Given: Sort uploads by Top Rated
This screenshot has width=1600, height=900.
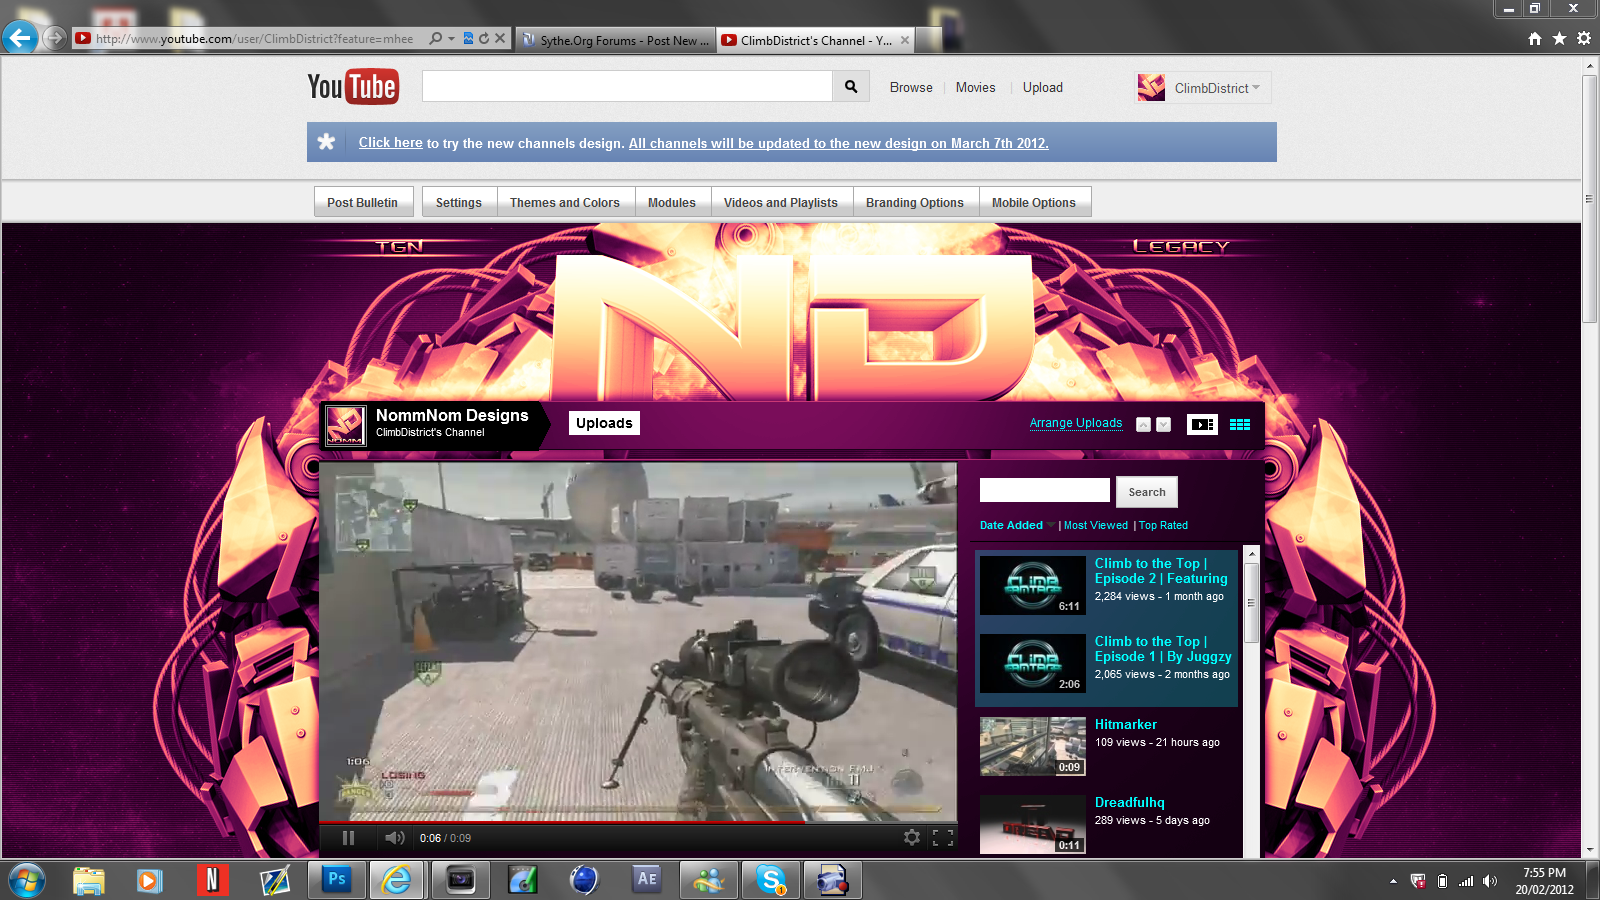Looking at the screenshot, I should pos(1163,525).
